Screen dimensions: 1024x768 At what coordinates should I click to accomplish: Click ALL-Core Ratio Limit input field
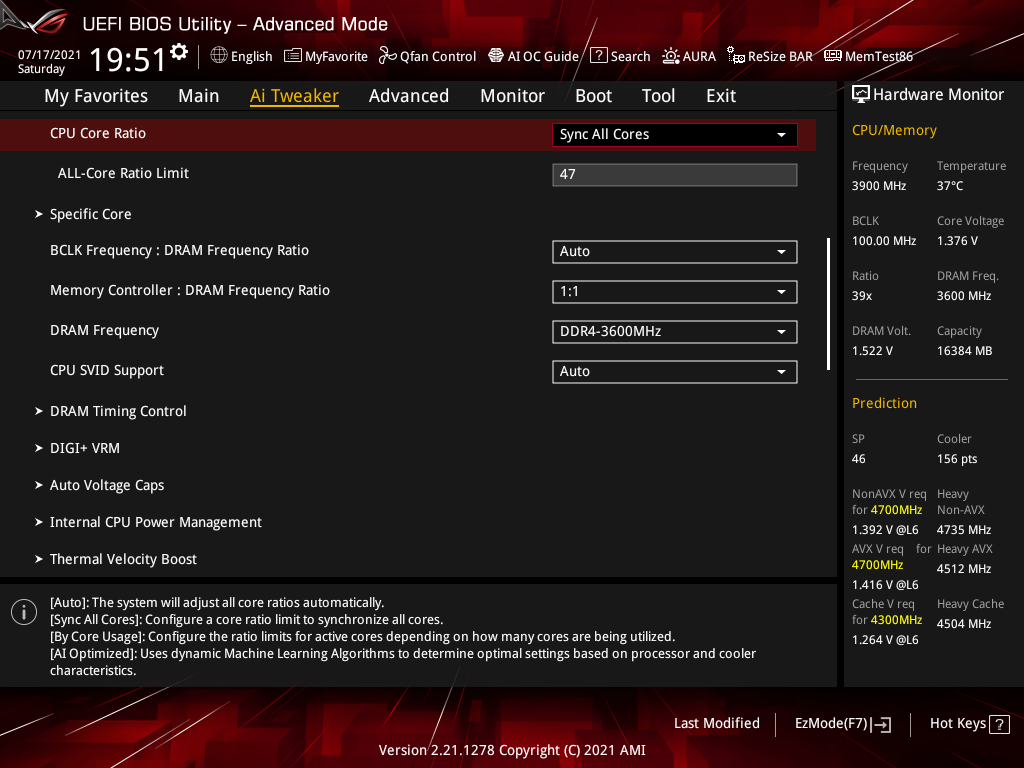point(675,174)
